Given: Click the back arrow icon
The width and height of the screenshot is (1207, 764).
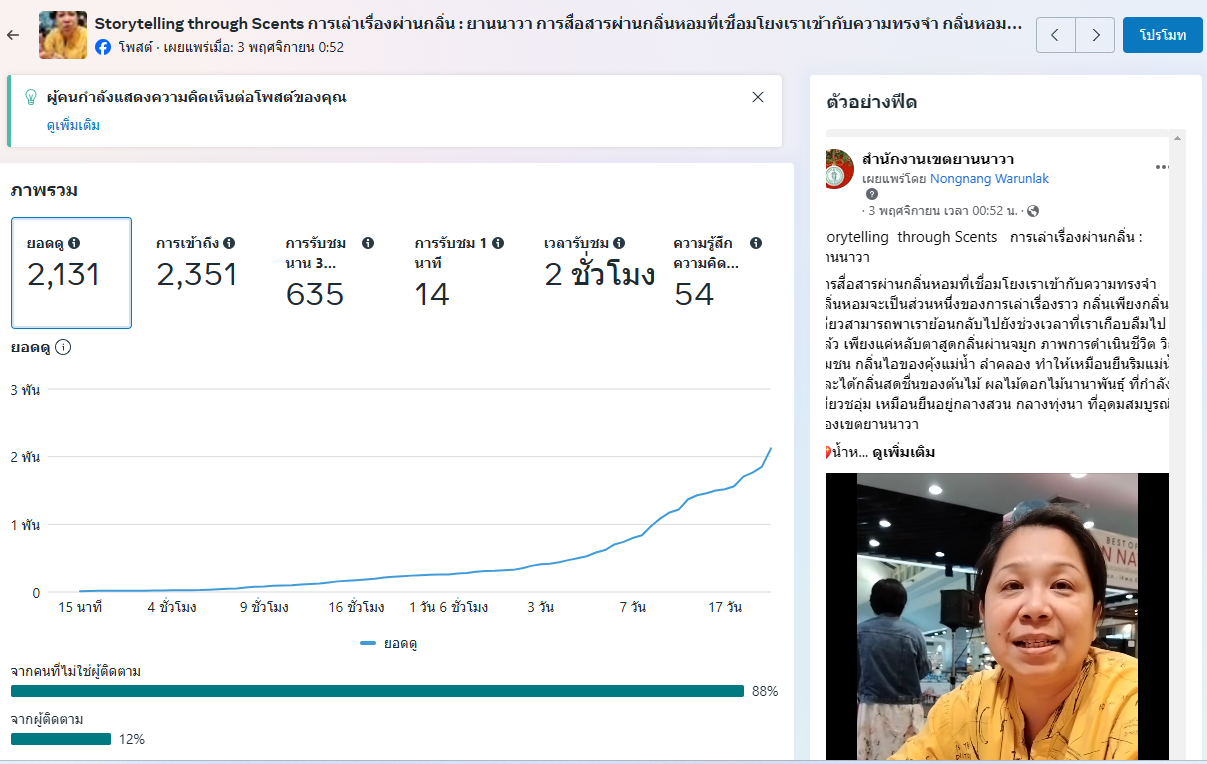Looking at the screenshot, I should 13,35.
